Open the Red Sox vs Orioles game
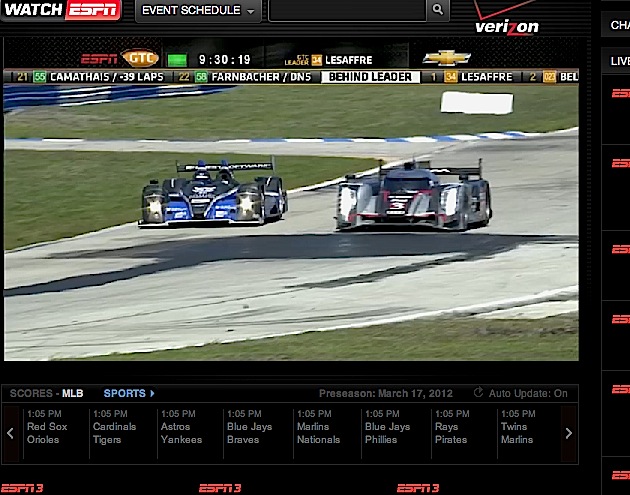630x495 pixels. (47, 427)
